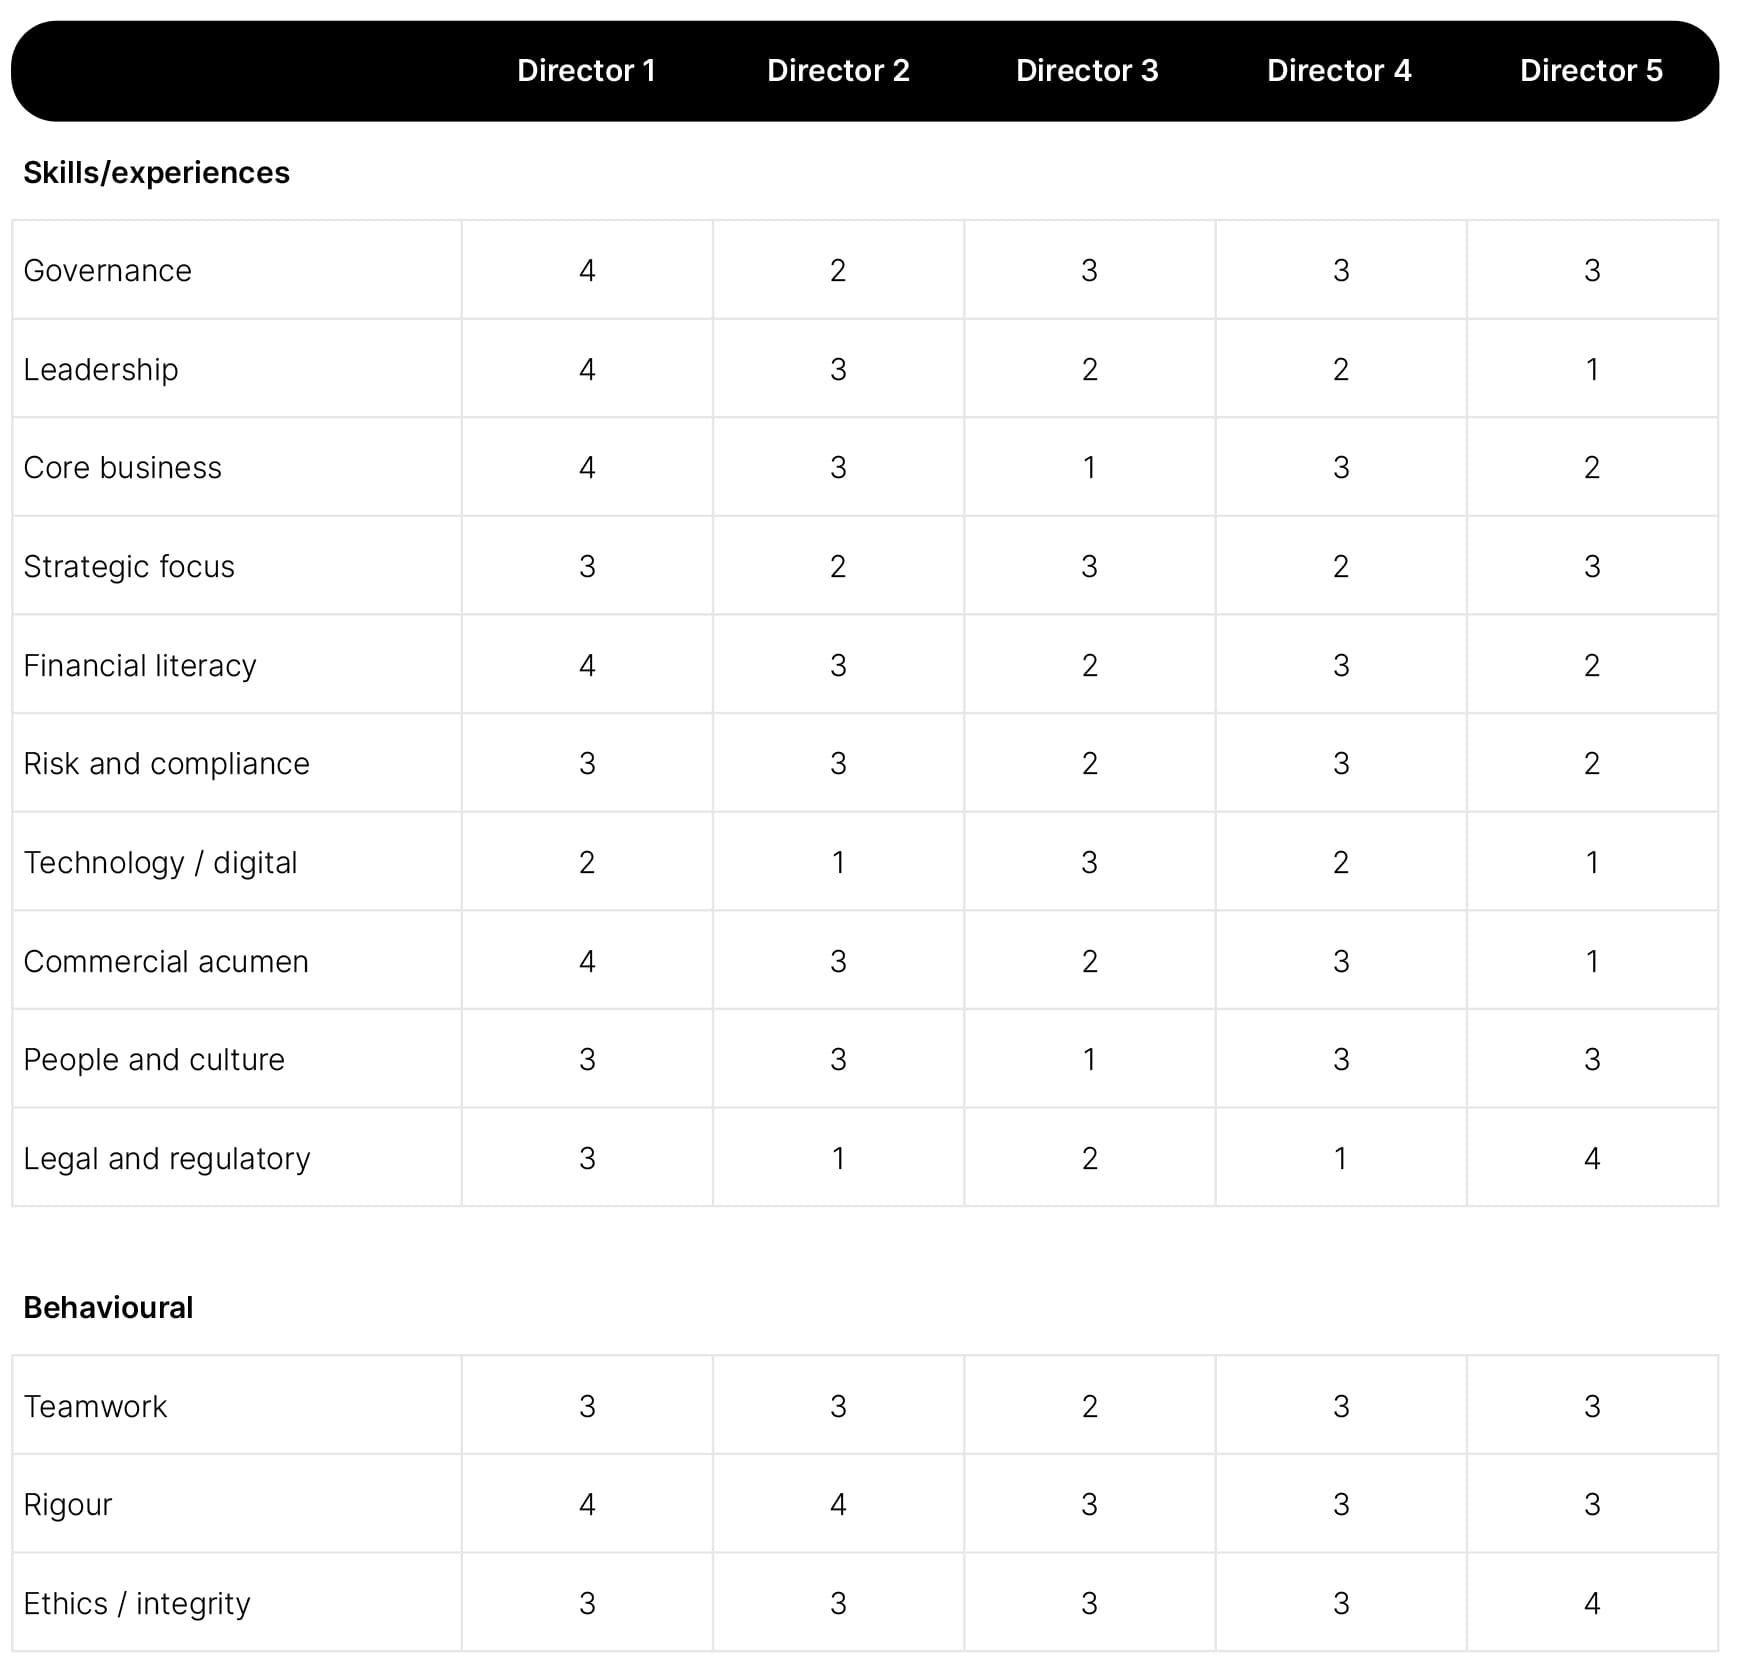Select Director 1's Teamwork score cell
This screenshot has height=1676, width=1754.
tap(587, 1407)
